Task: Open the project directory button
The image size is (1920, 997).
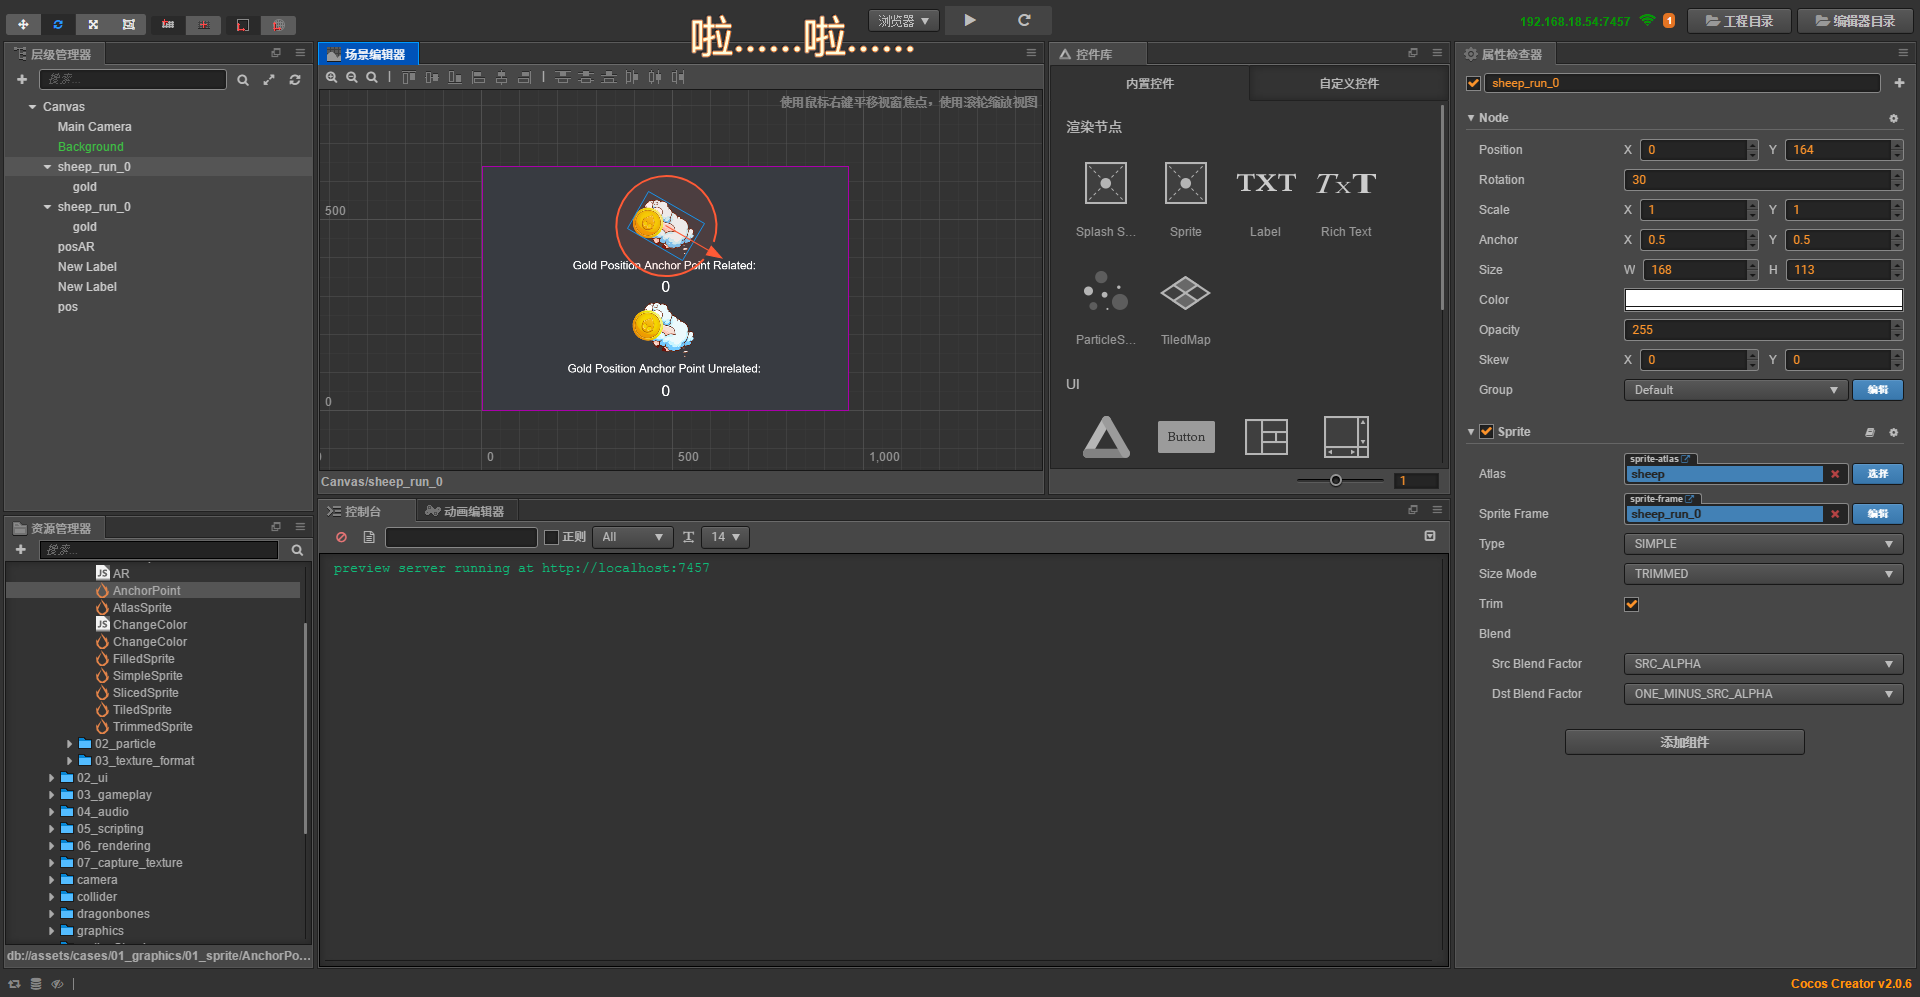Action: coord(1739,21)
